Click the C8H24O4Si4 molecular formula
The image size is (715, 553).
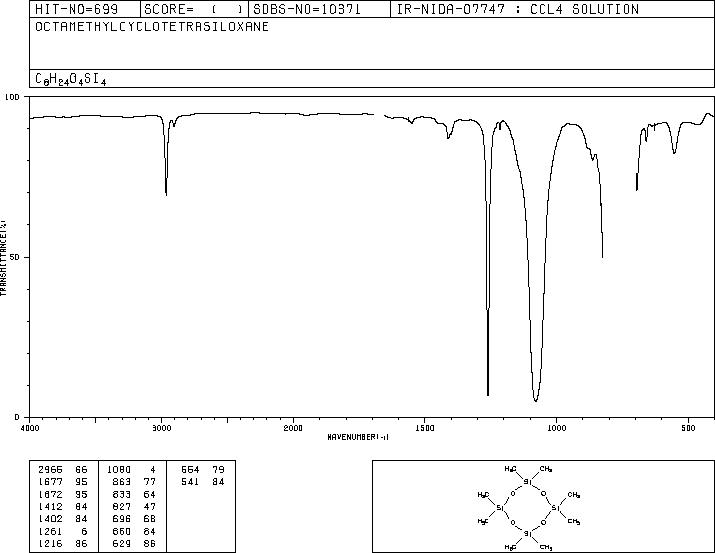tap(71, 79)
